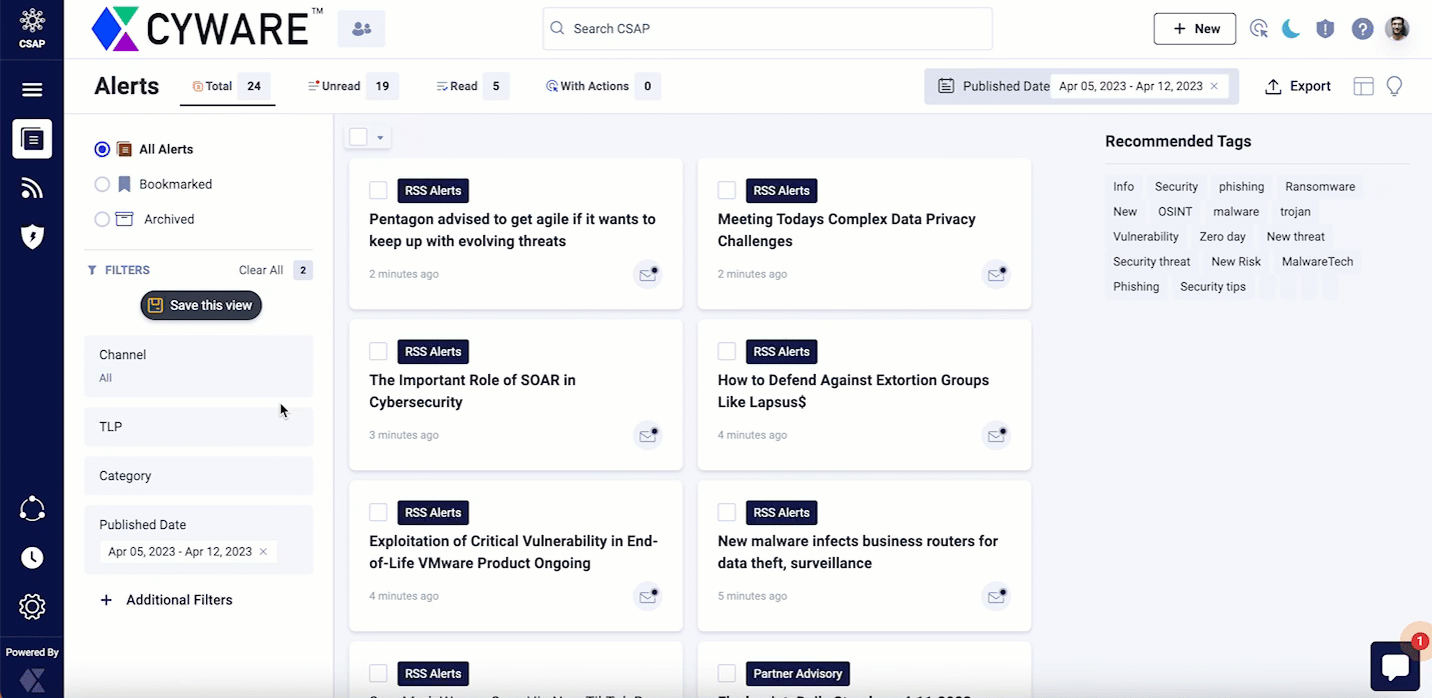Select the Archived radio option
The width and height of the screenshot is (1432, 698).
(x=102, y=219)
